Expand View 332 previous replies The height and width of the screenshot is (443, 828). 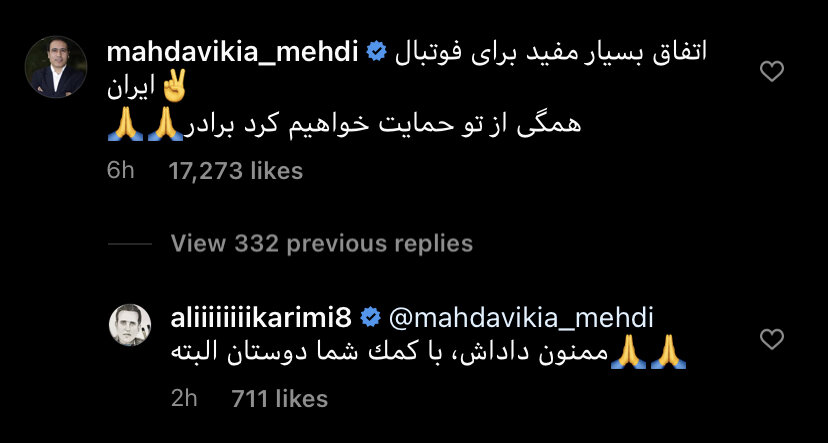click(x=321, y=243)
